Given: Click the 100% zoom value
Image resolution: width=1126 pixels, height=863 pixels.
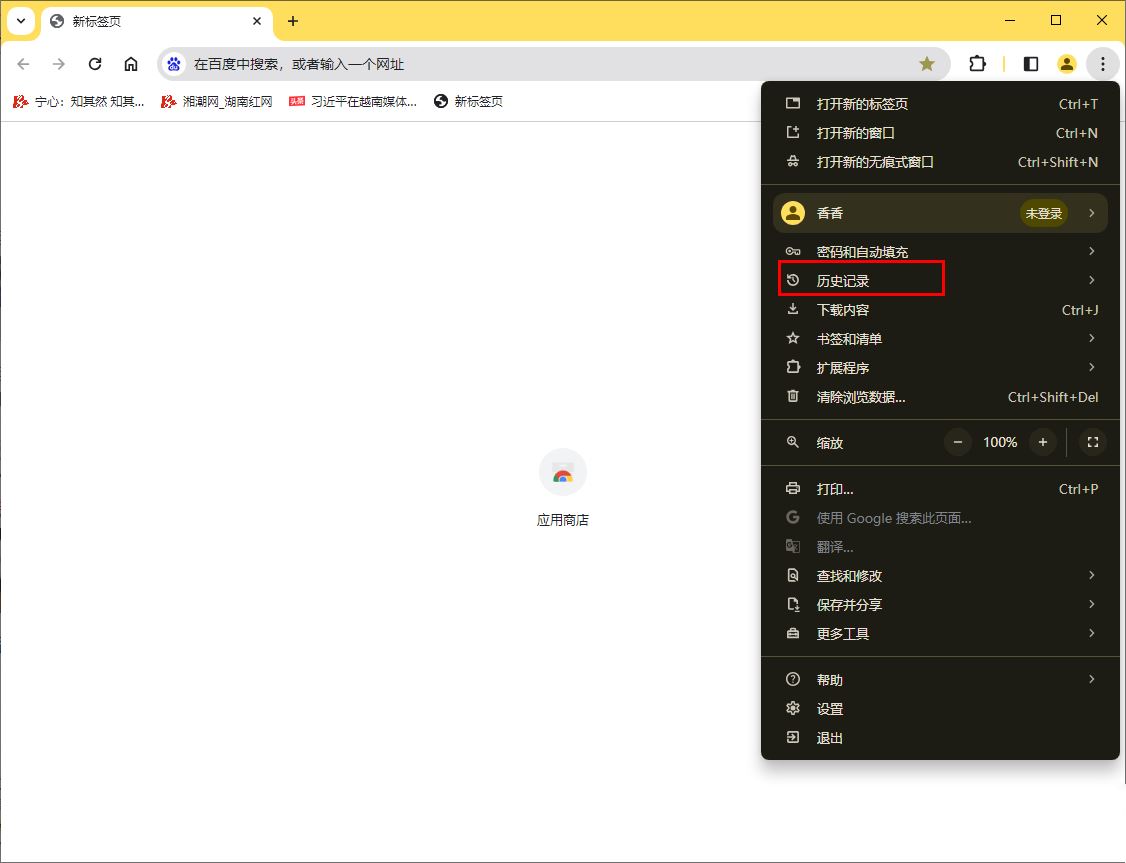Looking at the screenshot, I should [x=1000, y=442].
